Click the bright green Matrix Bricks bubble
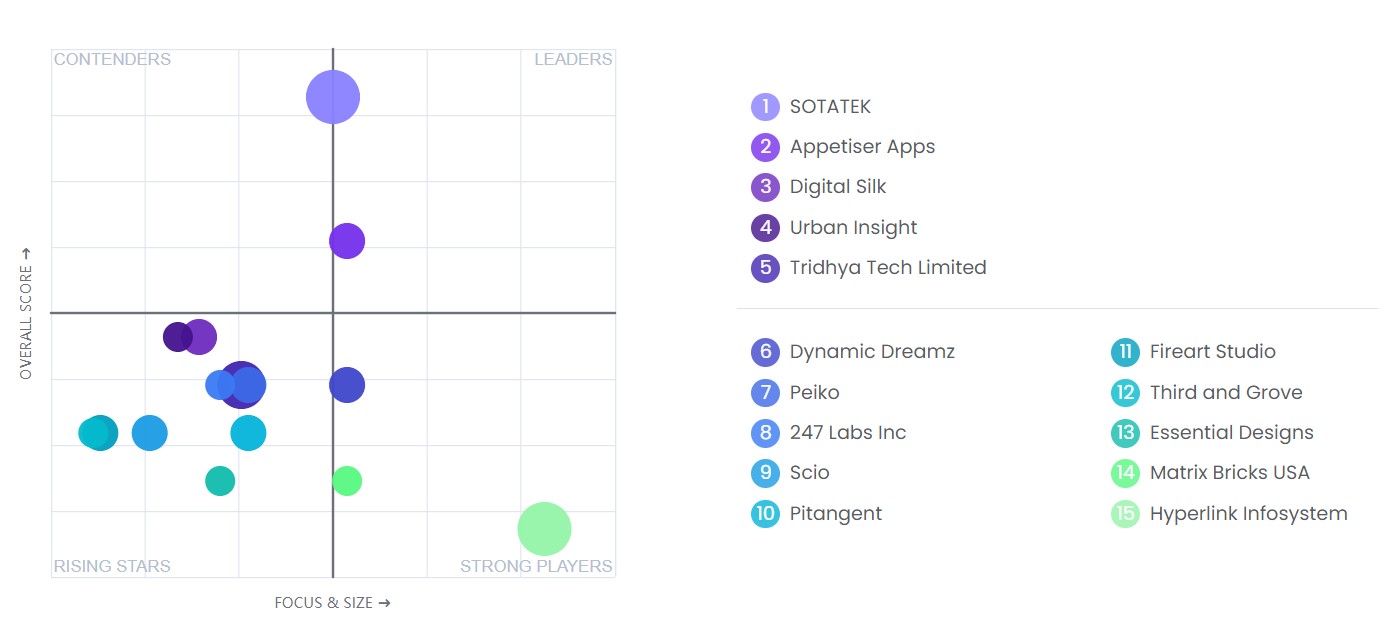1379x631 pixels. (347, 481)
